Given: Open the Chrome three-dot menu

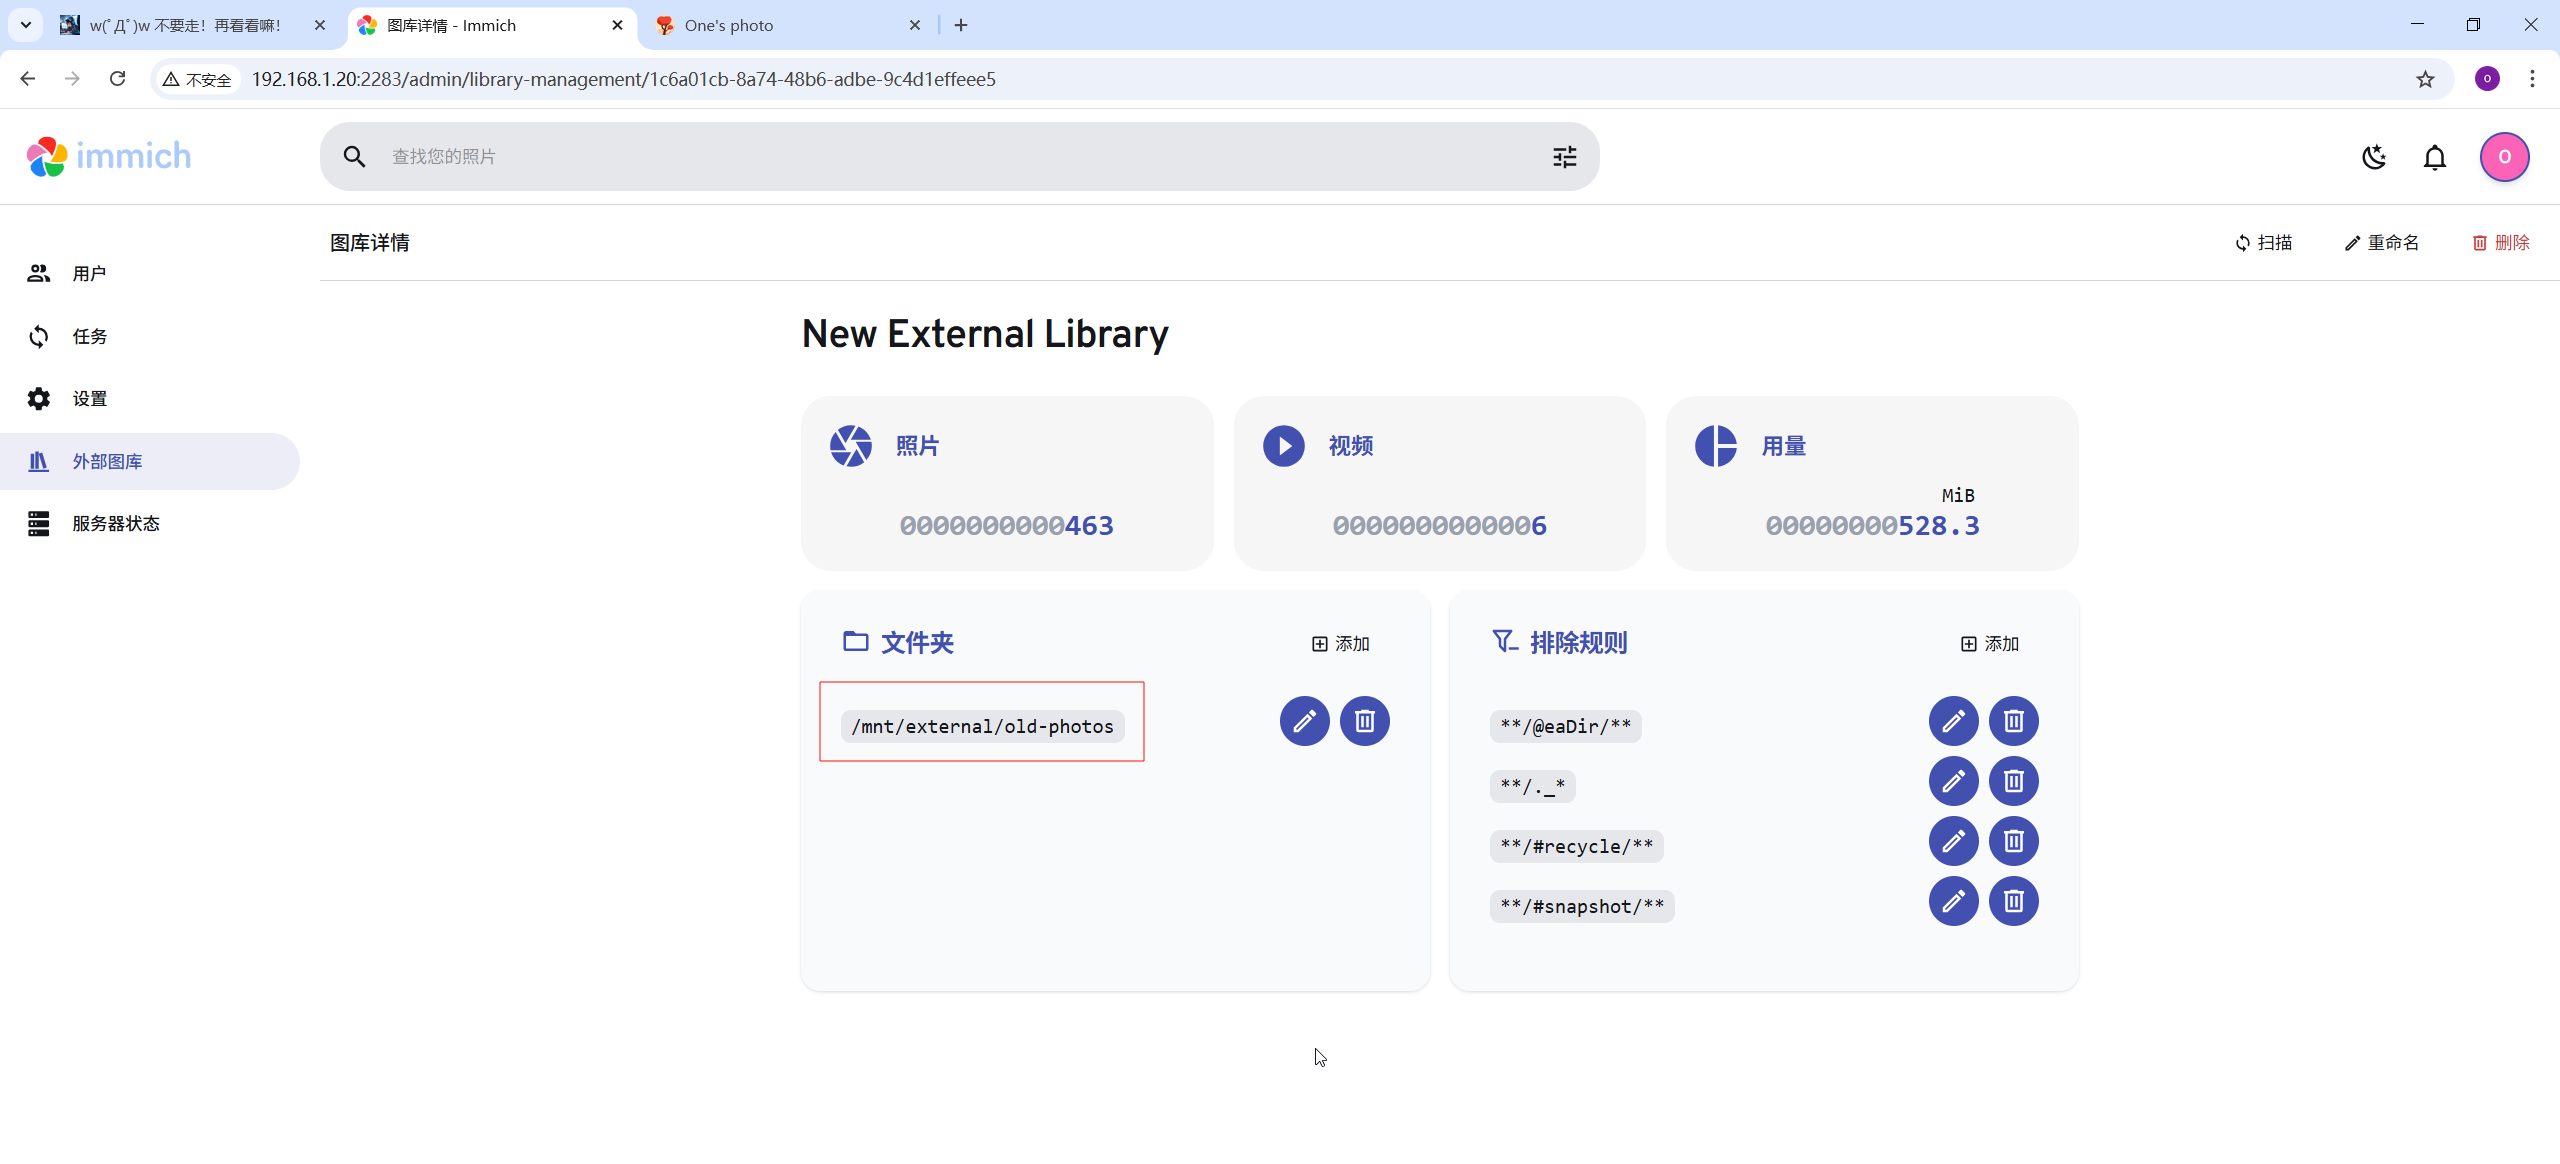Looking at the screenshot, I should click(x=2532, y=79).
